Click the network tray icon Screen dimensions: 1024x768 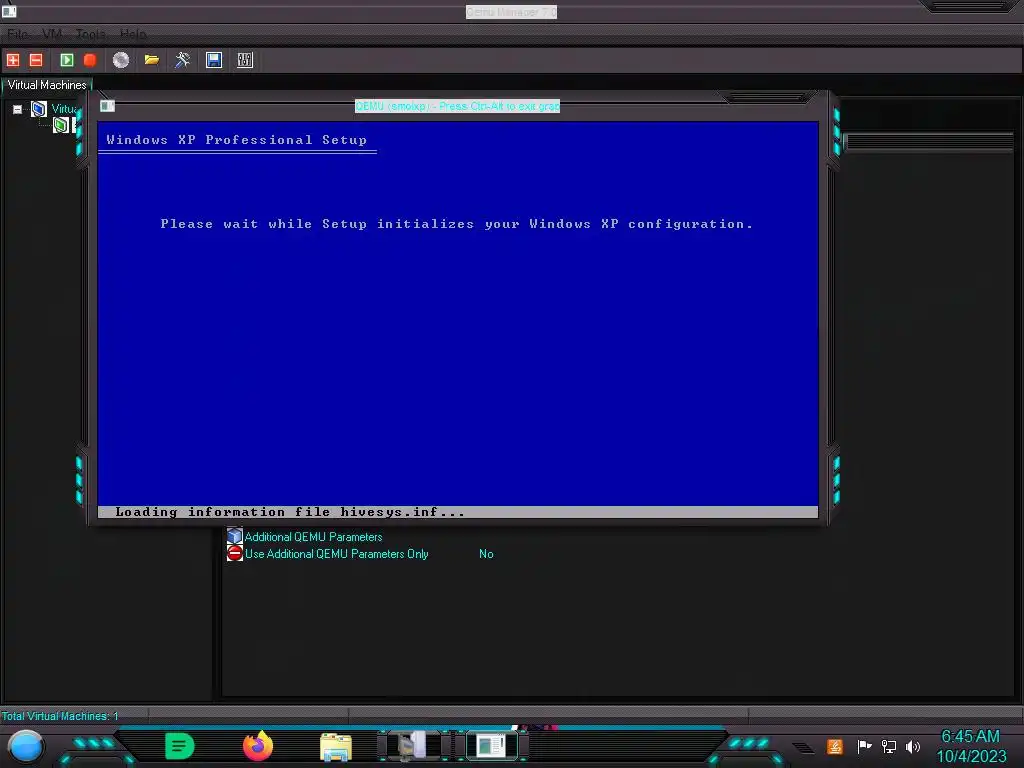889,746
